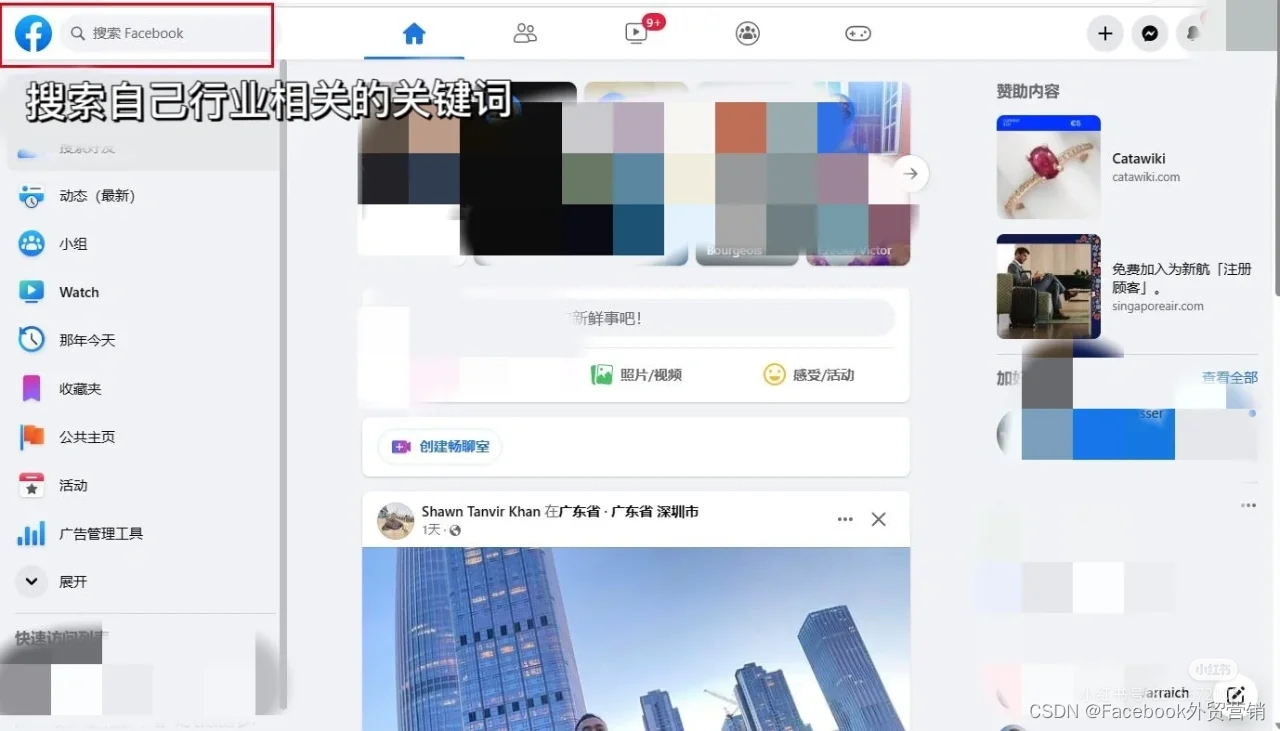Open contacts section three-dot options
This screenshot has width=1280, height=731.
click(x=1248, y=505)
